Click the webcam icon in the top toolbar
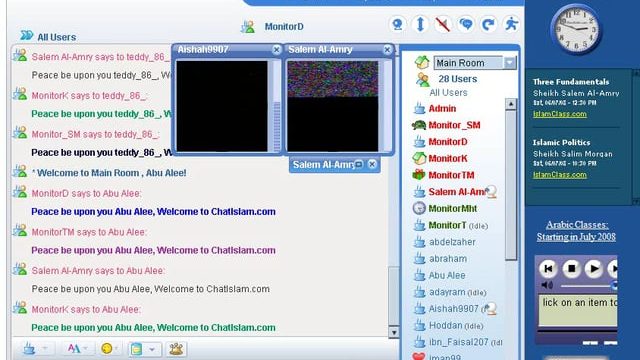Image resolution: width=640 pixels, height=360 pixels. coord(398,24)
